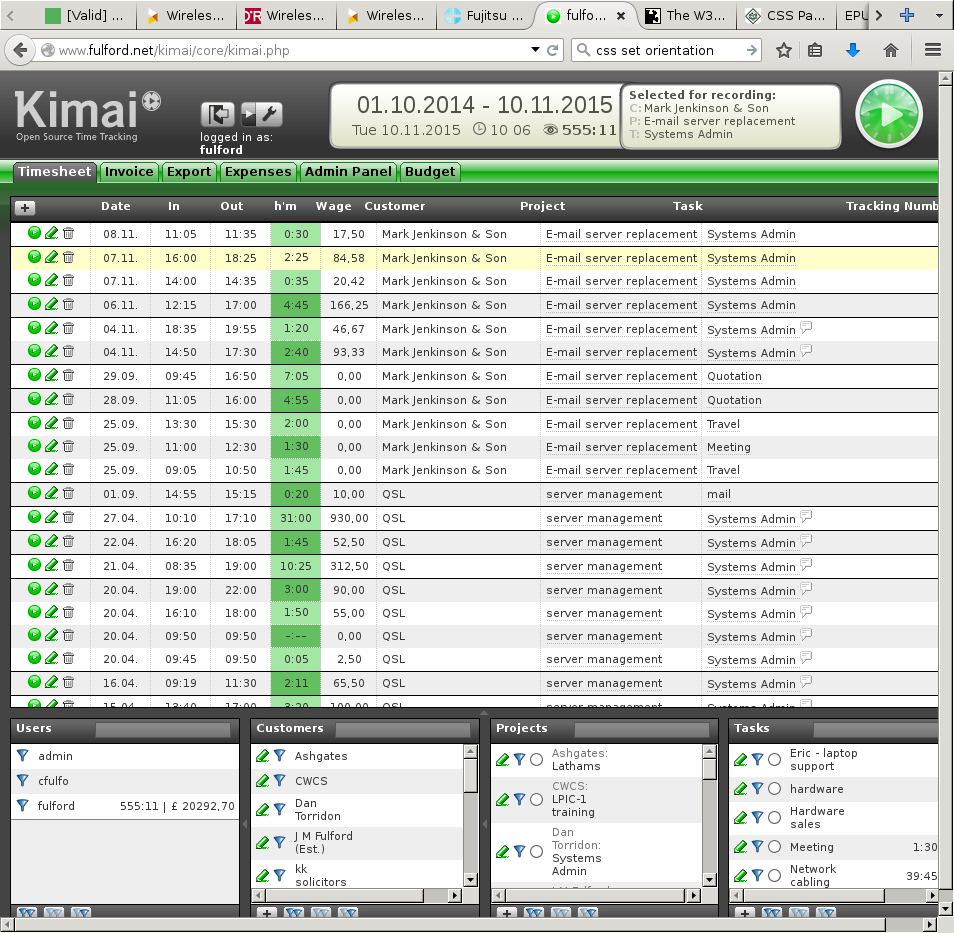Edit customer Ashgates with pencil icon
954x933 pixels.
[x=262, y=756]
